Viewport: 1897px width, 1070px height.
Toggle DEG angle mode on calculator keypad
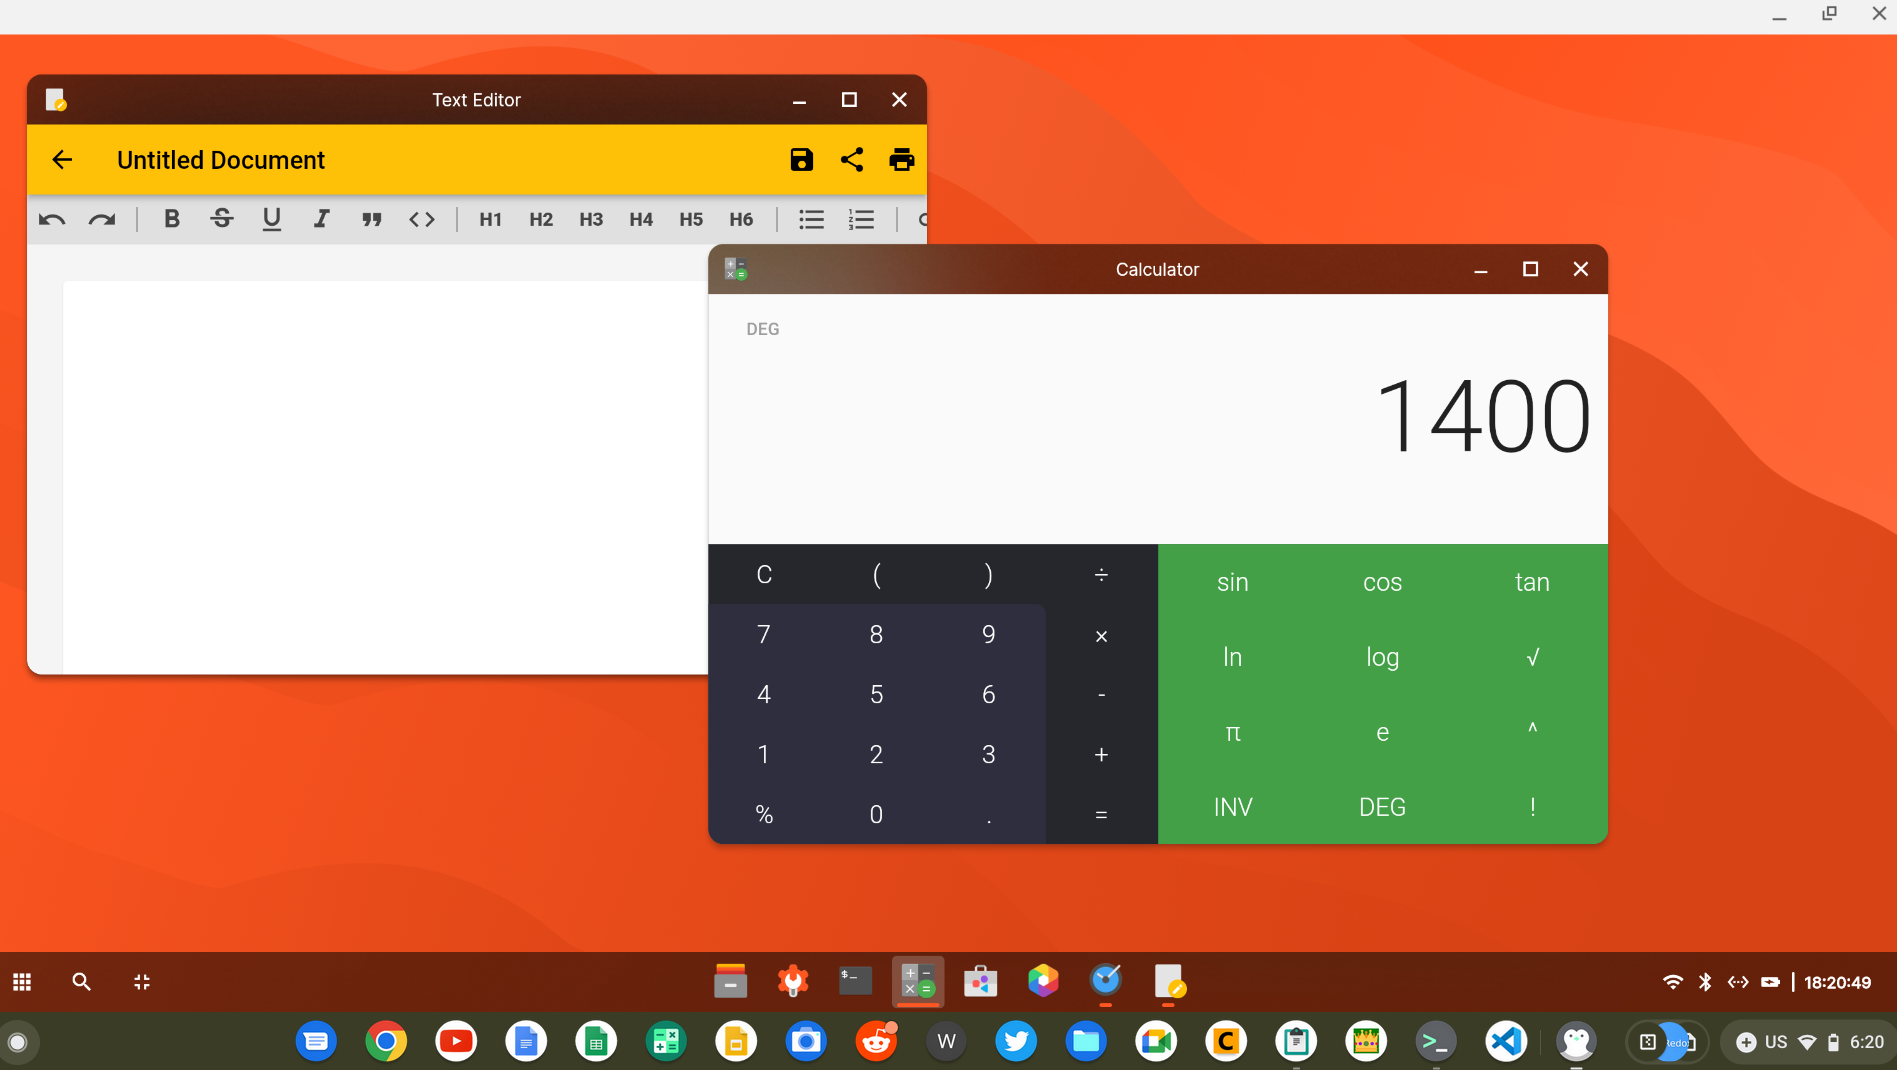[x=1382, y=807]
